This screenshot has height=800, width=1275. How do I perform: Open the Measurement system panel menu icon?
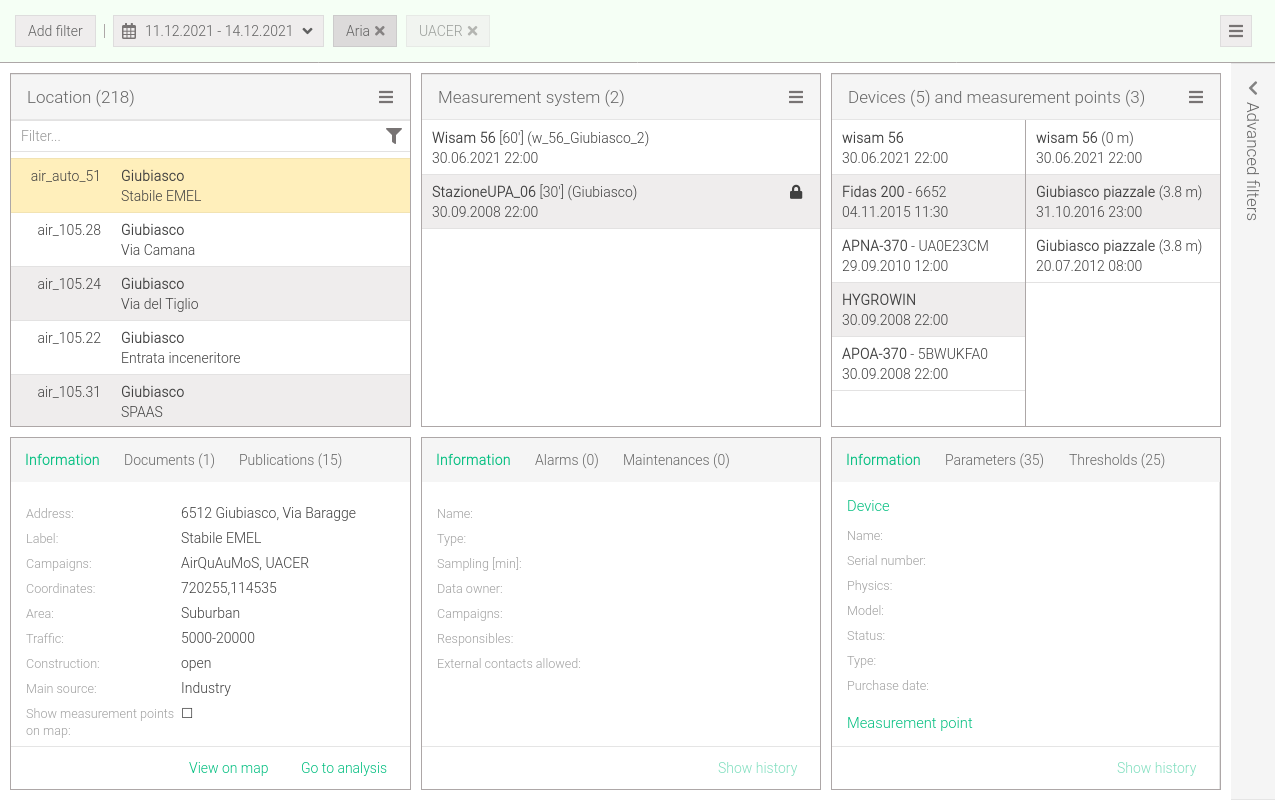coord(796,97)
